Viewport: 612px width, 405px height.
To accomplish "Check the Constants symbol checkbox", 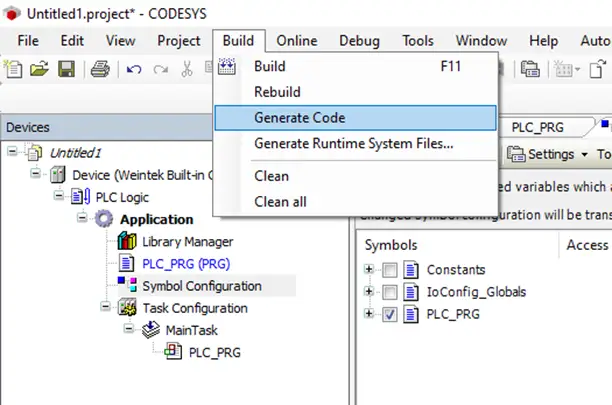I will (390, 270).
